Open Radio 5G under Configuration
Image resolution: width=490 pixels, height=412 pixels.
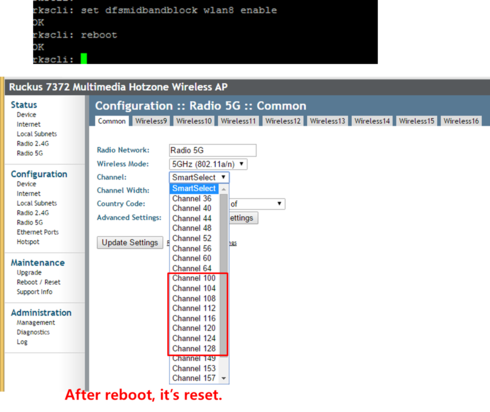pos(30,222)
